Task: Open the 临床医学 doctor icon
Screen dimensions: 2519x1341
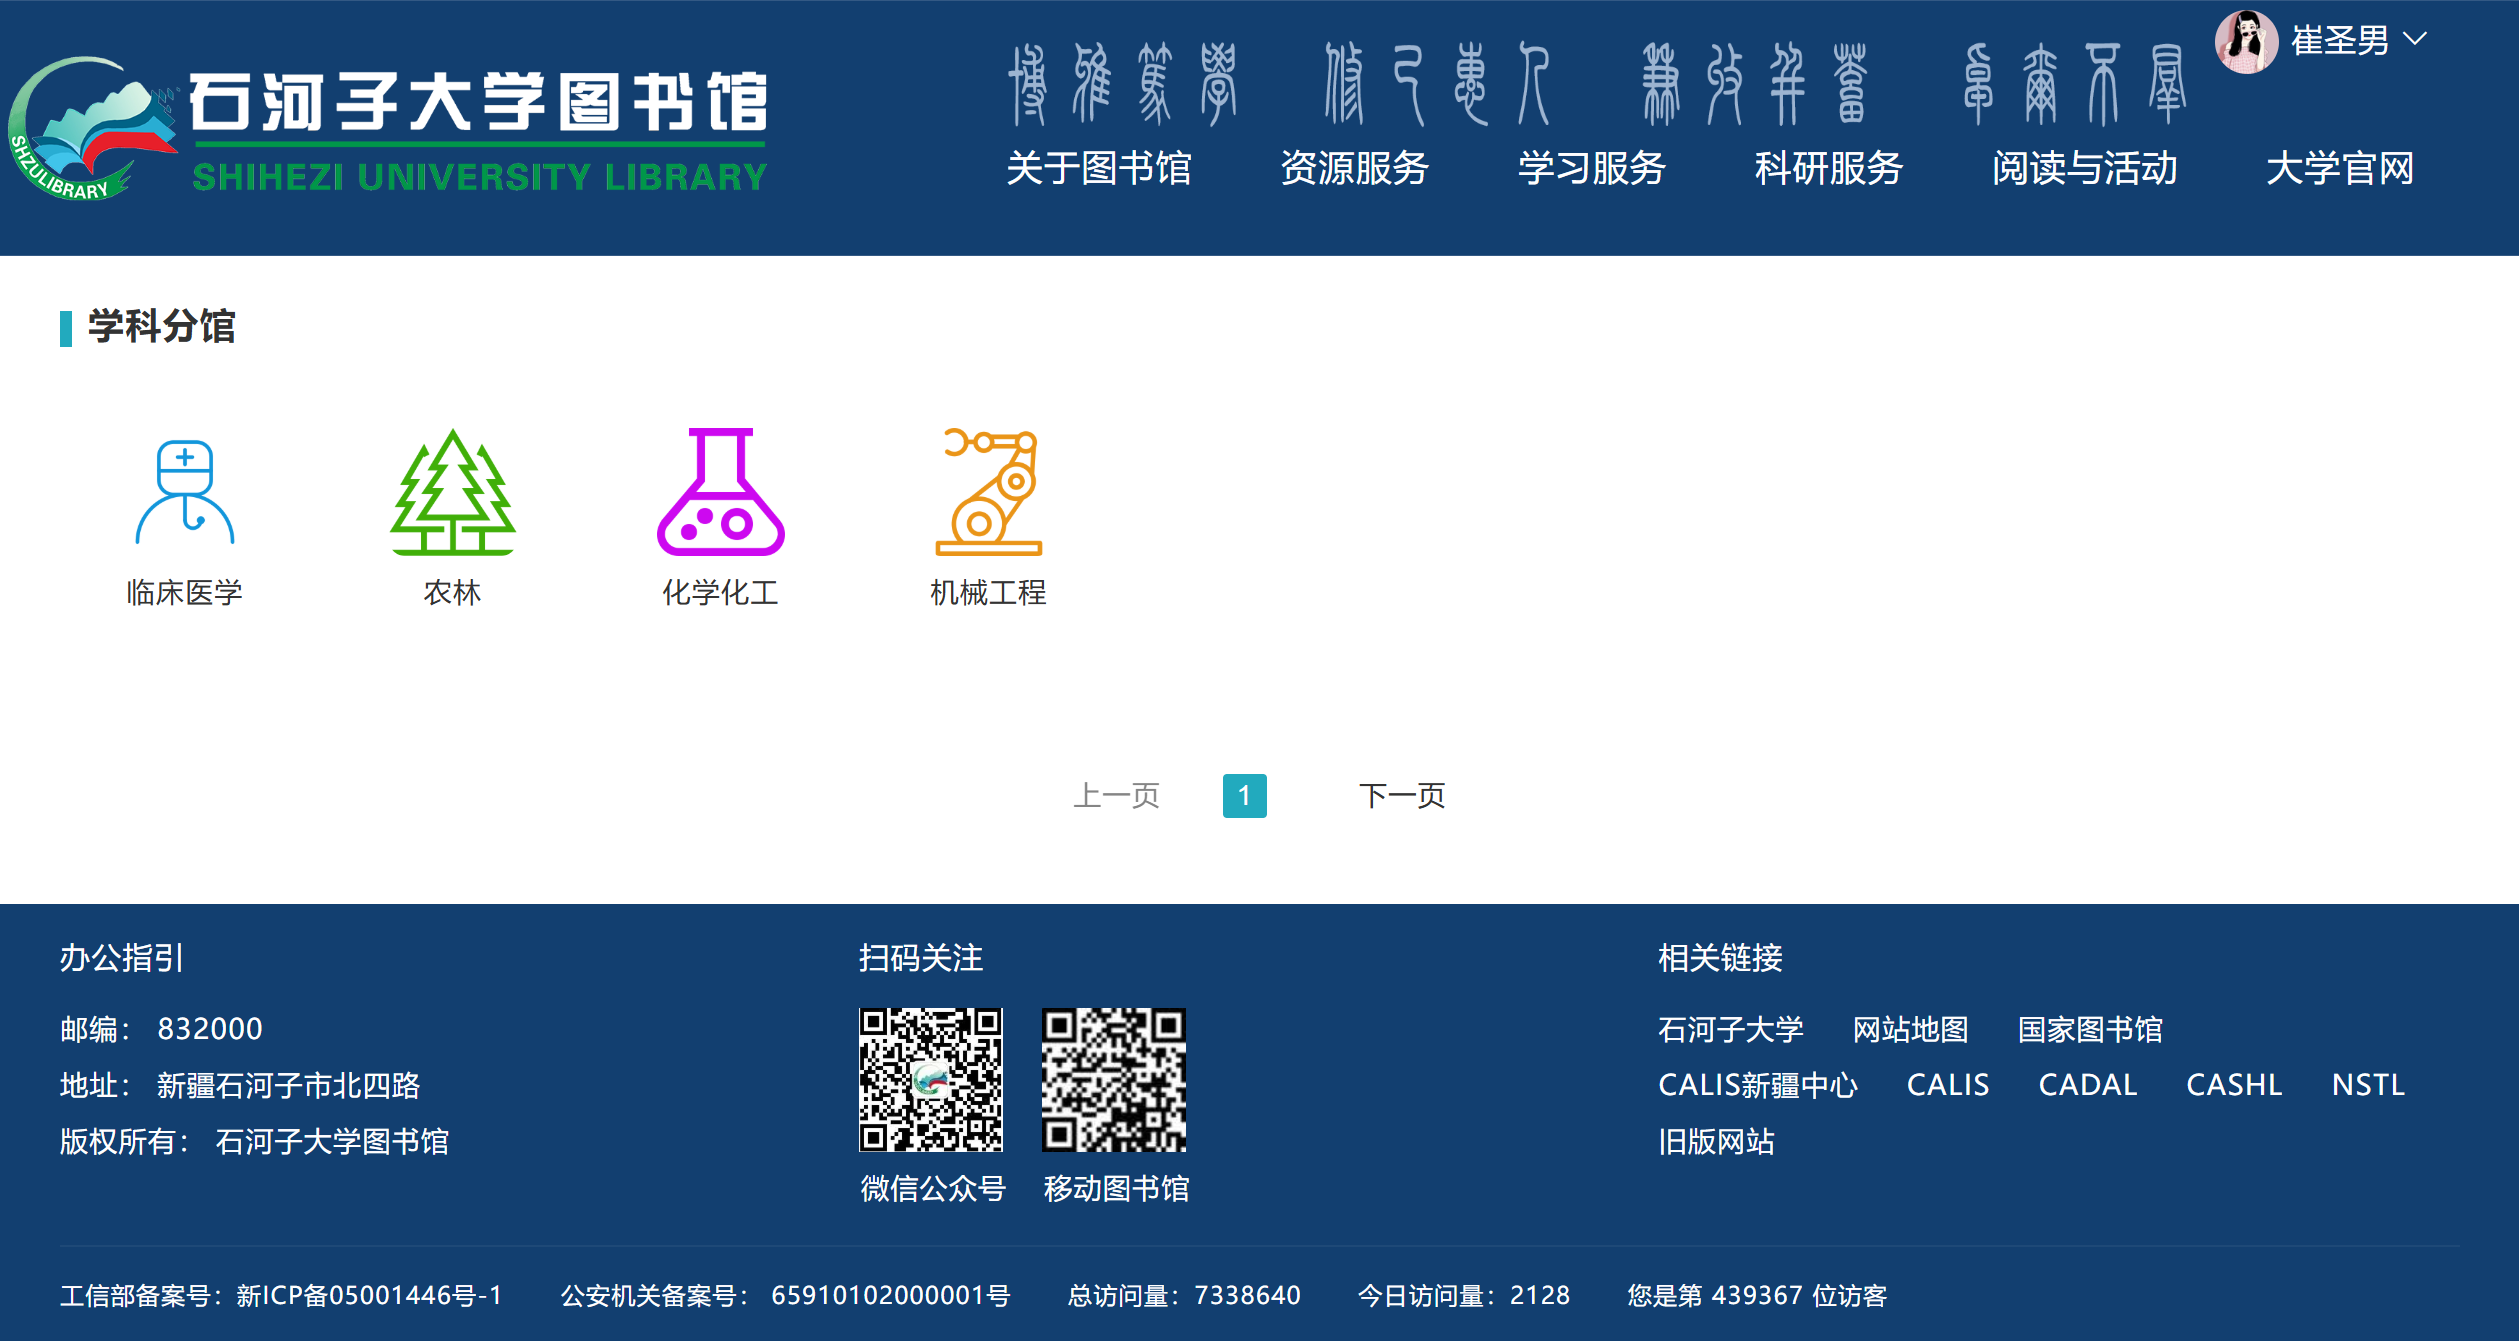Action: pyautogui.click(x=185, y=492)
